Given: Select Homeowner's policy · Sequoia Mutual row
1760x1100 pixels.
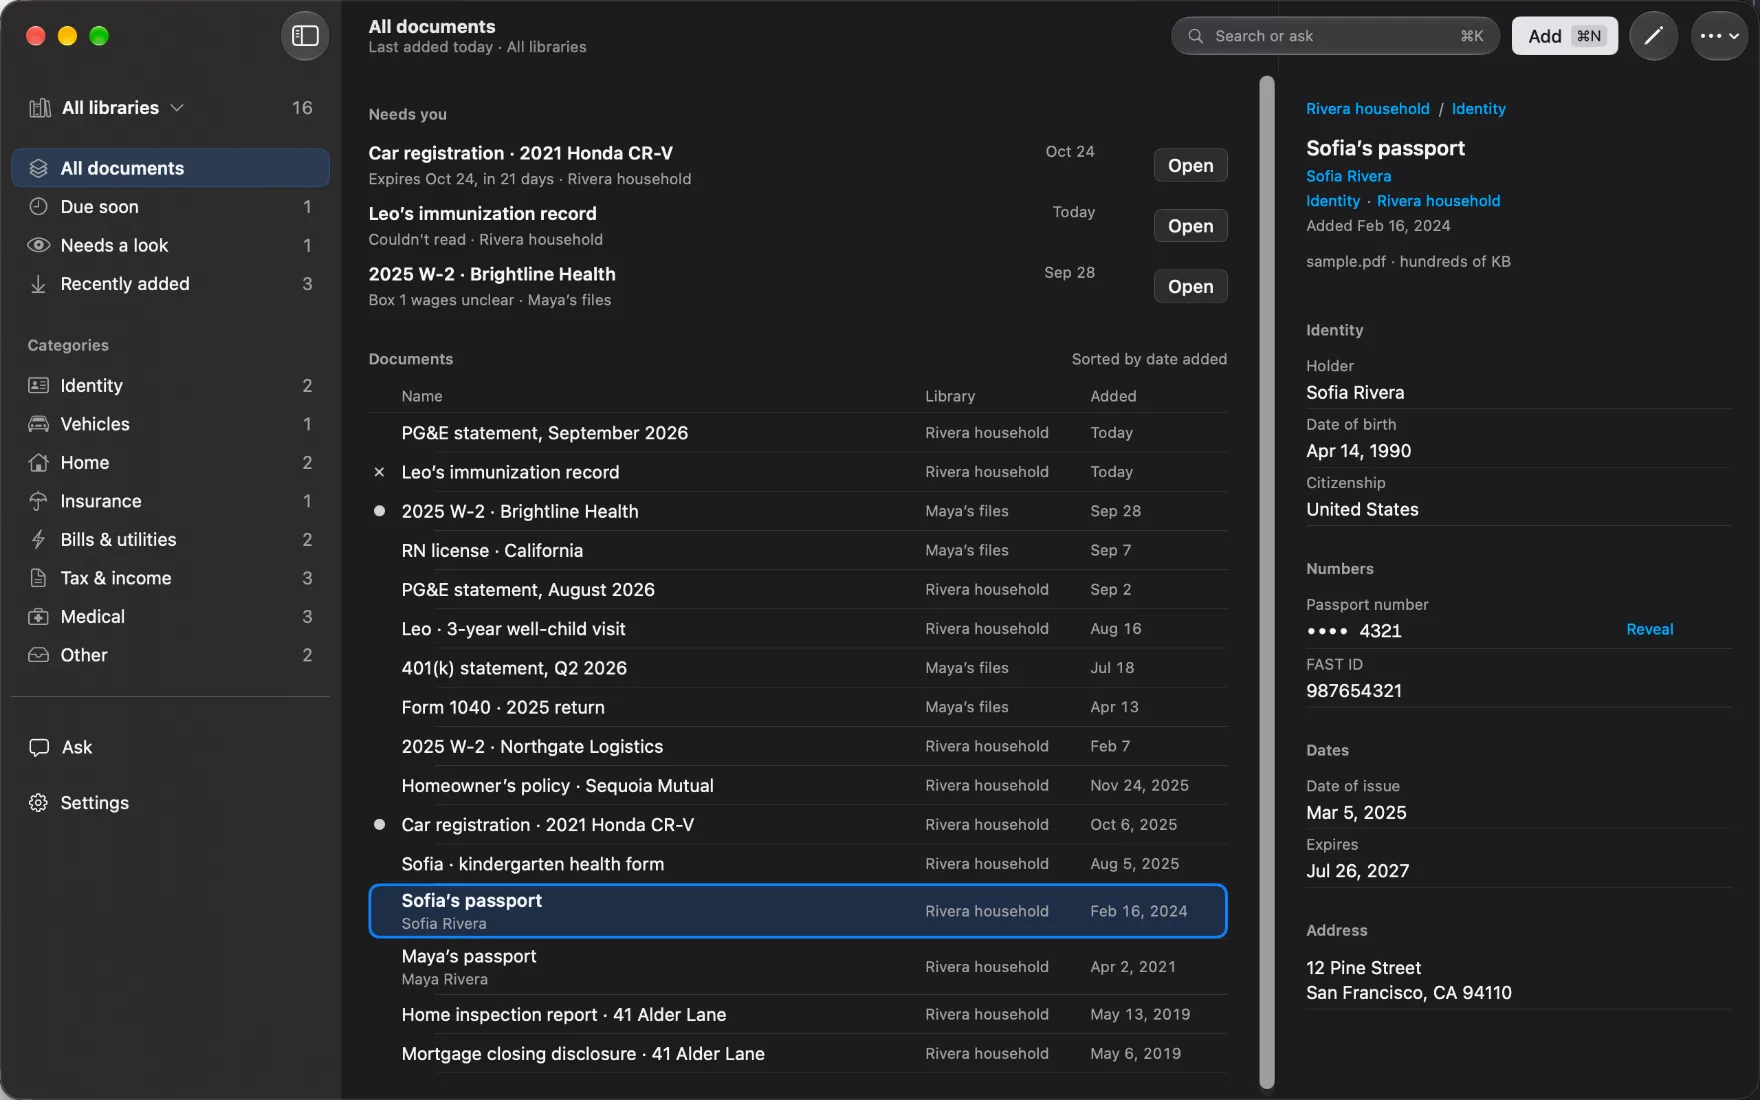Looking at the screenshot, I should [798, 786].
